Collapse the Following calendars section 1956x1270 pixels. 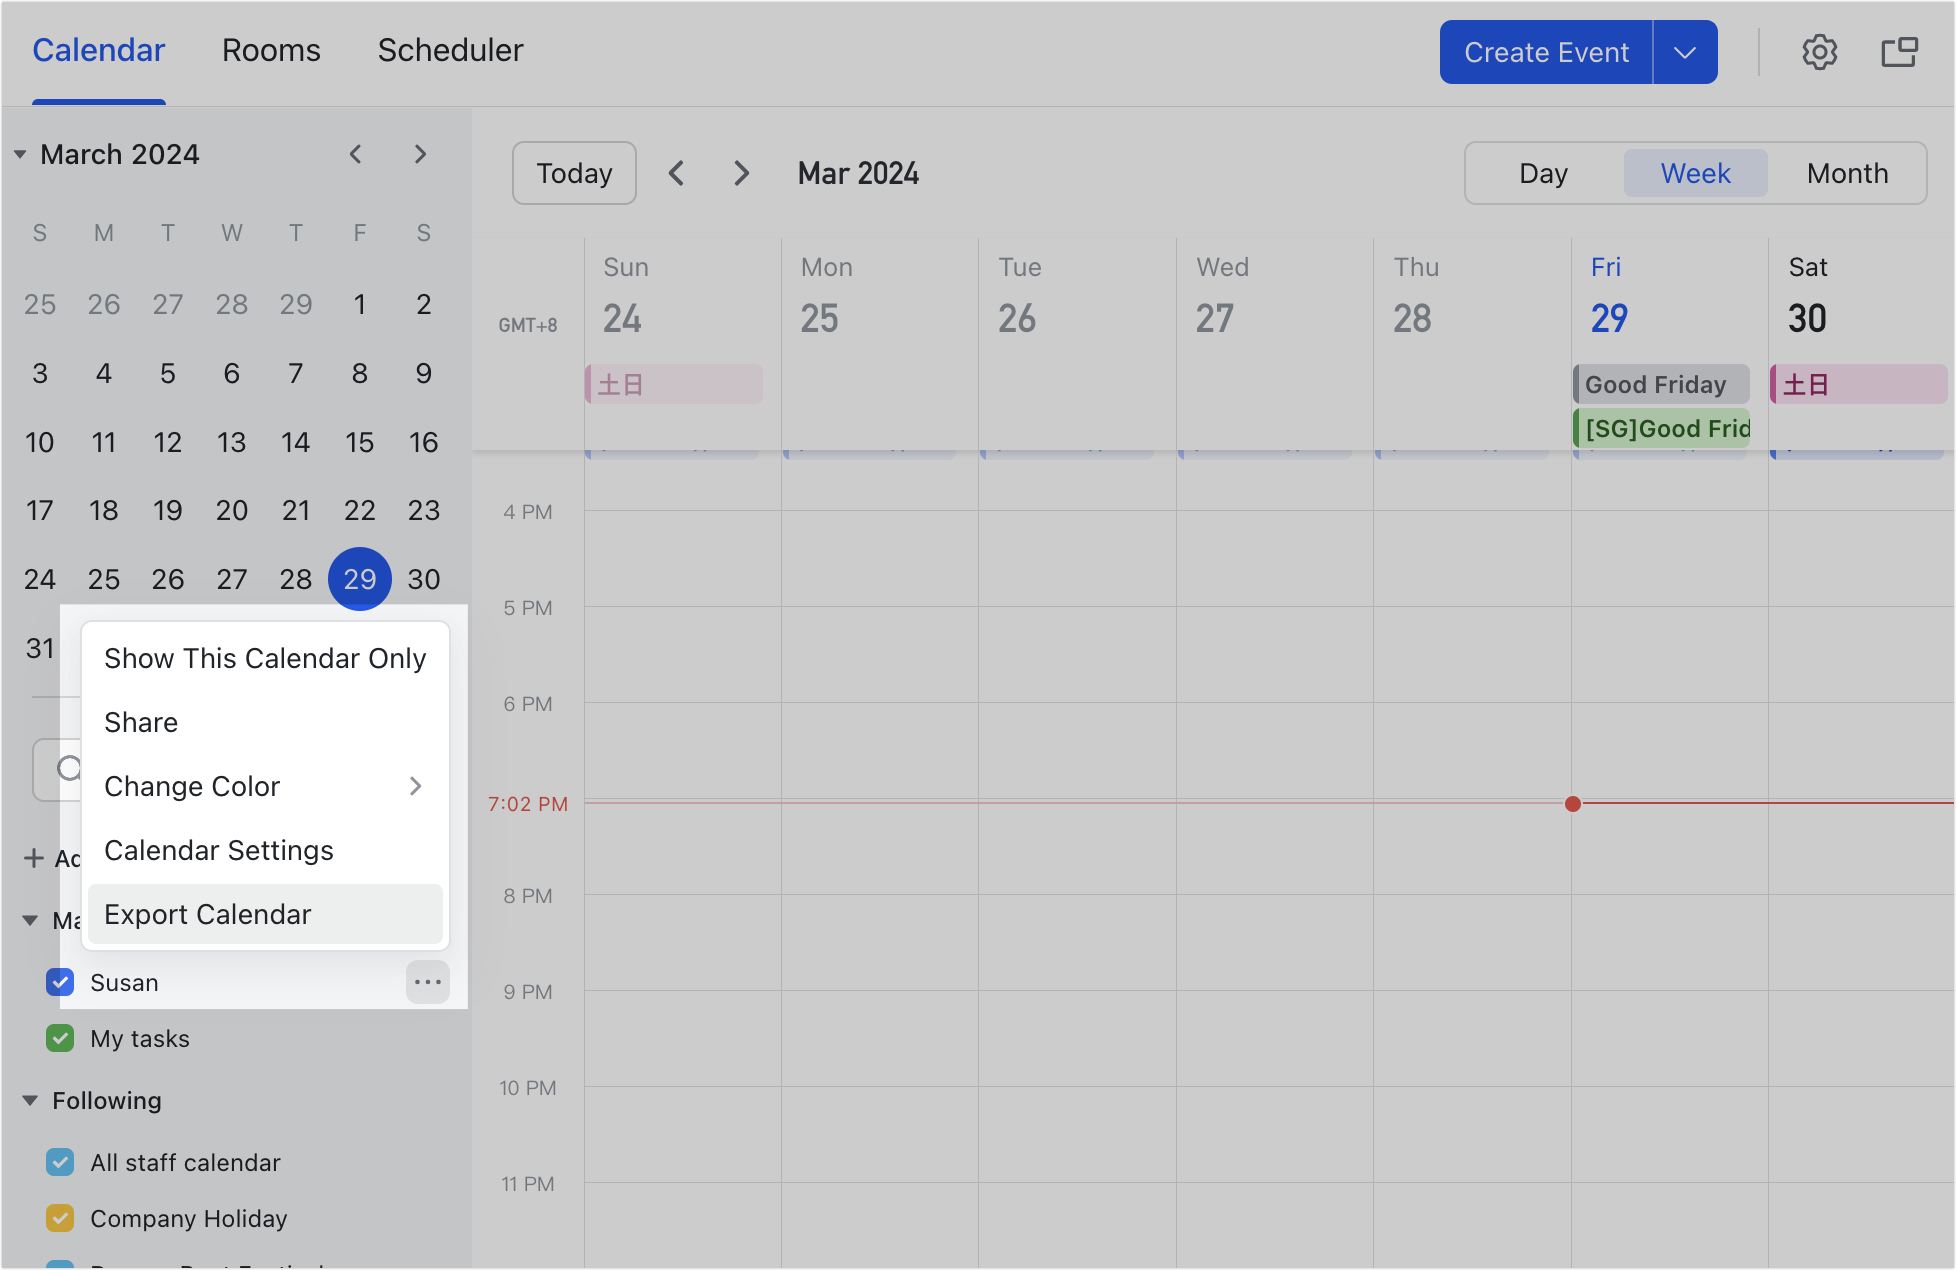click(30, 1100)
